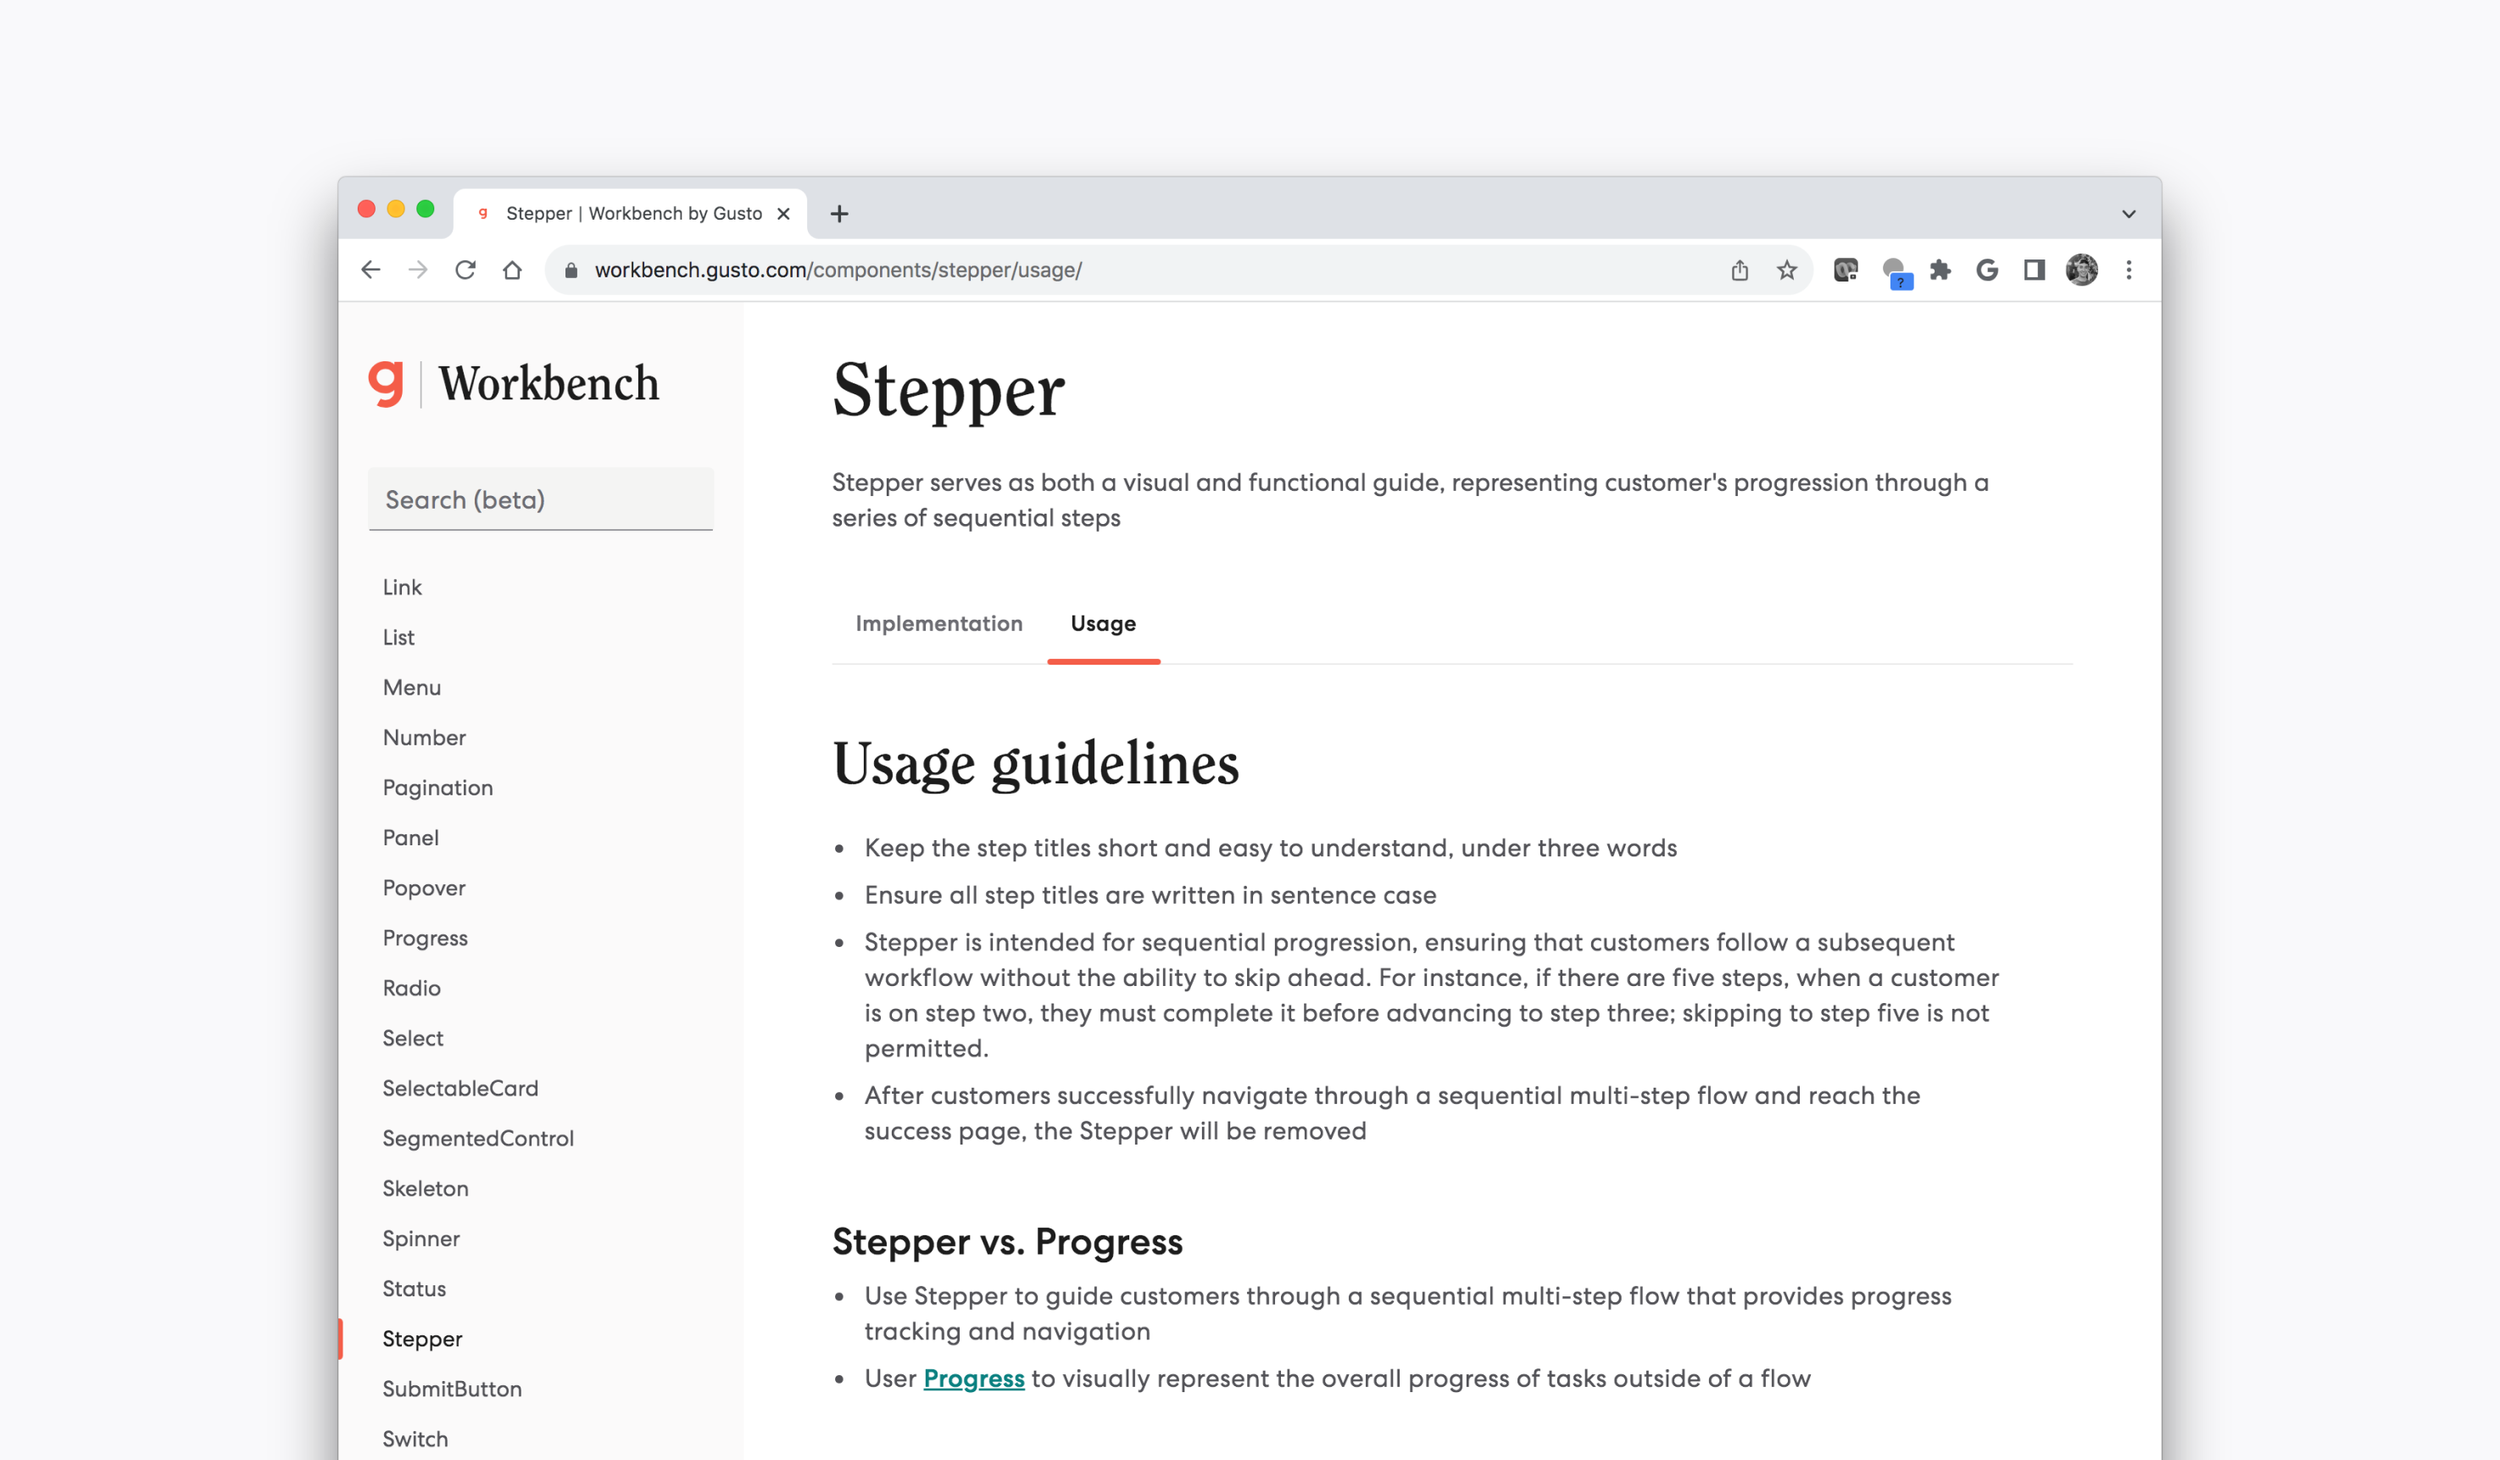This screenshot has height=1460, width=2500.
Task: Bookmark this page with the star
Action: 1787,270
